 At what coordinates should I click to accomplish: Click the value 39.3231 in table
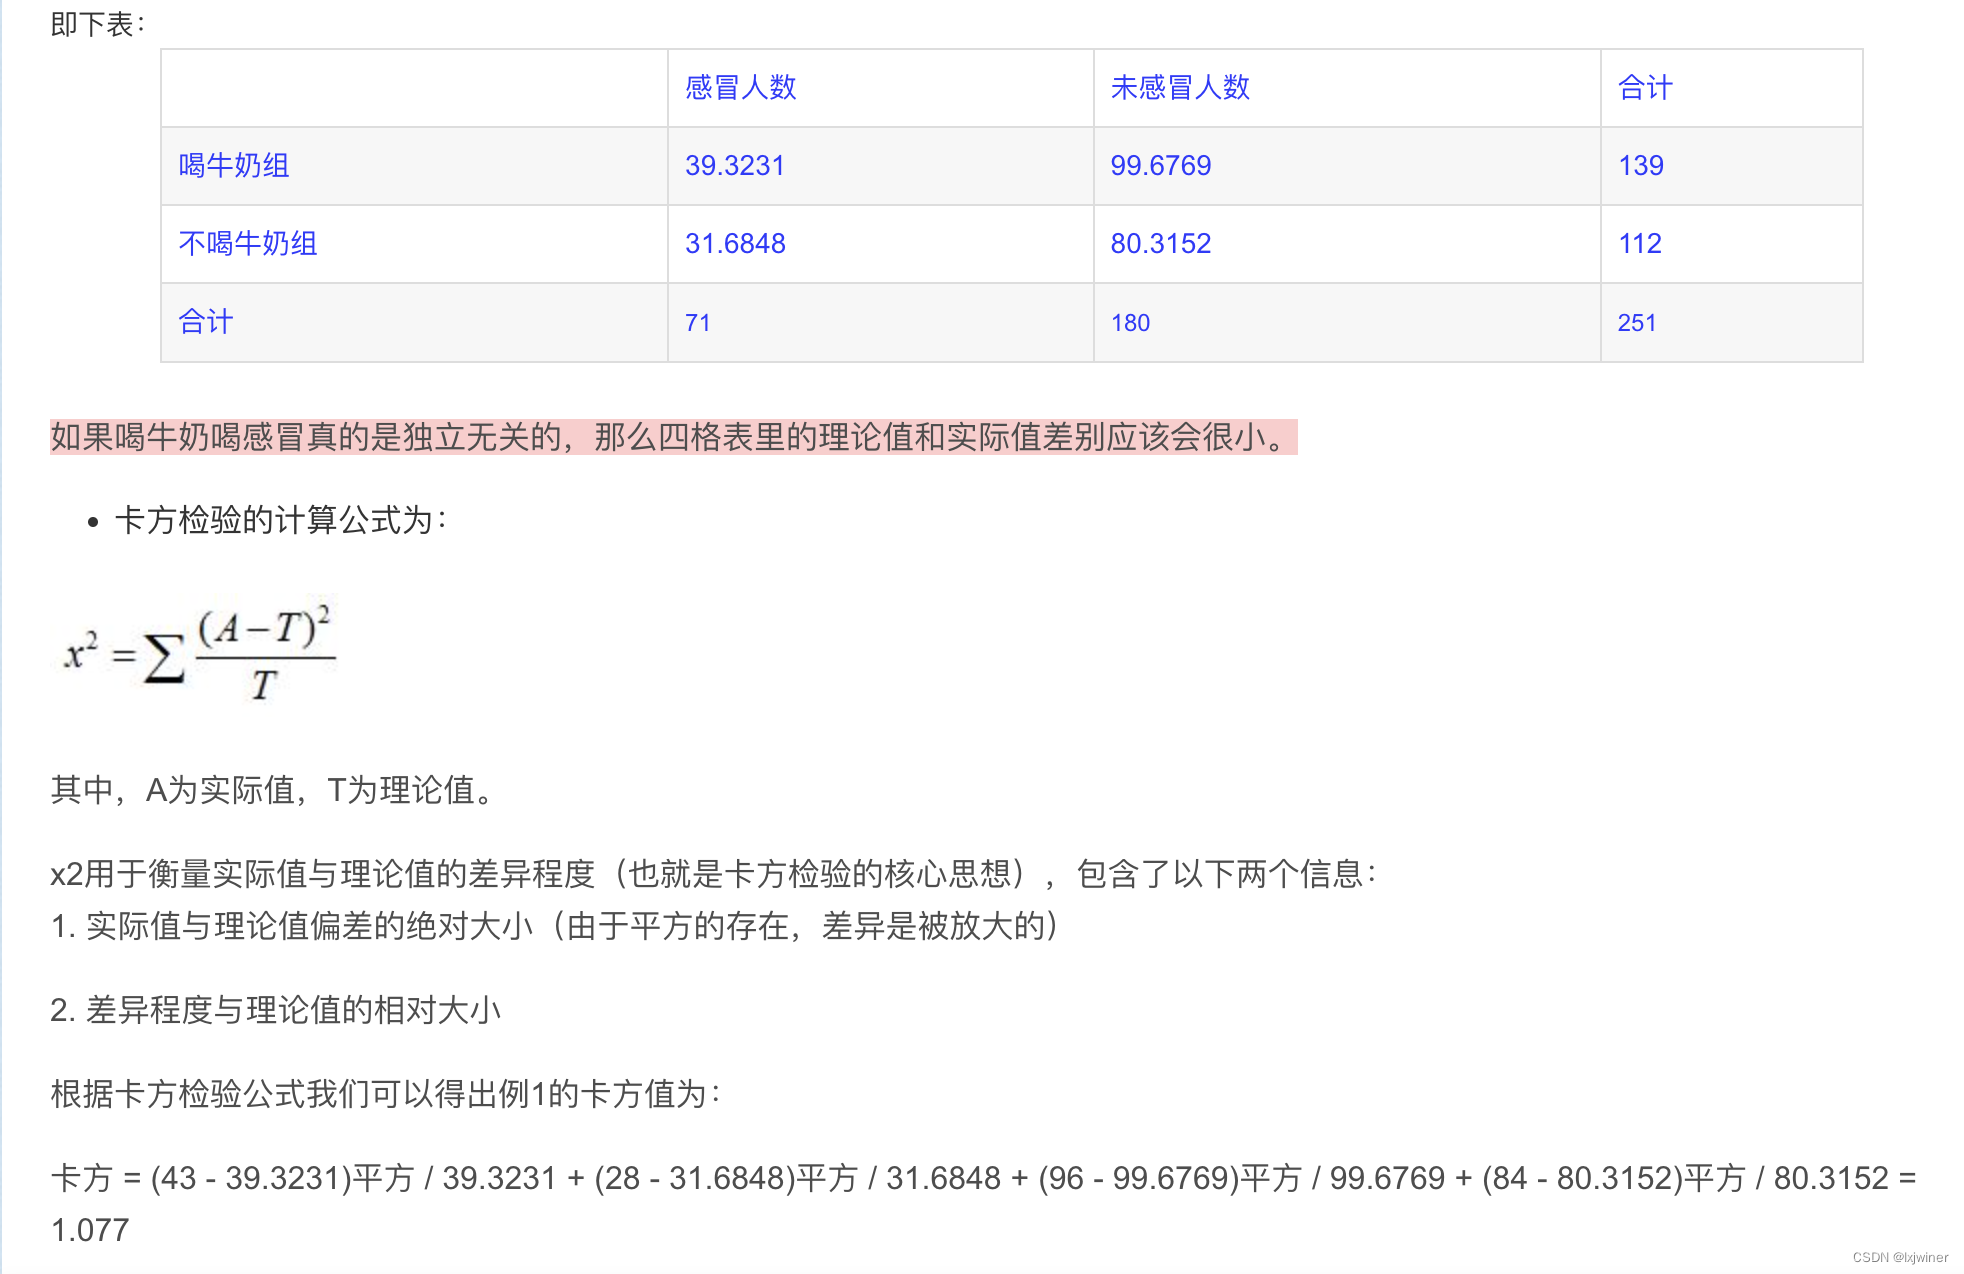coord(735,166)
